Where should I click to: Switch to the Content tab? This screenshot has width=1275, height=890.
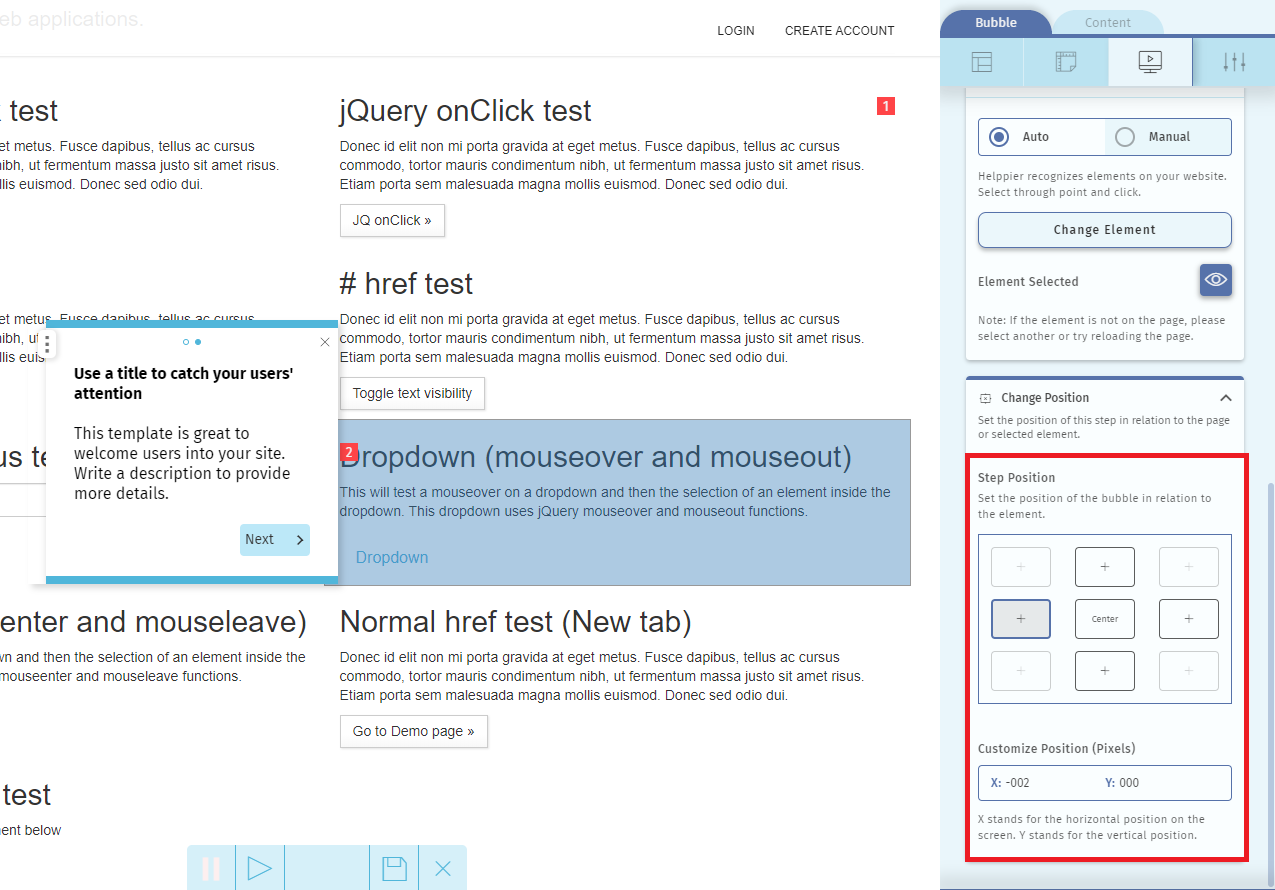point(1107,23)
